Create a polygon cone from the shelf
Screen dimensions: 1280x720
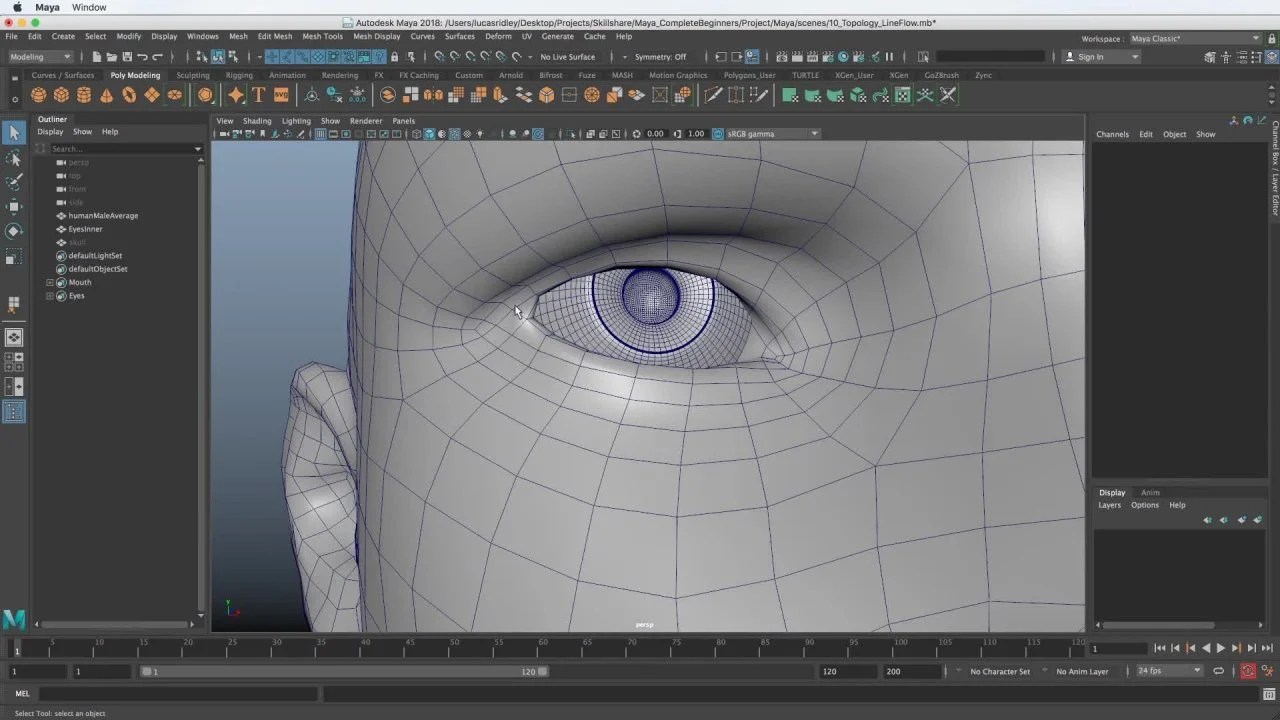click(106, 95)
